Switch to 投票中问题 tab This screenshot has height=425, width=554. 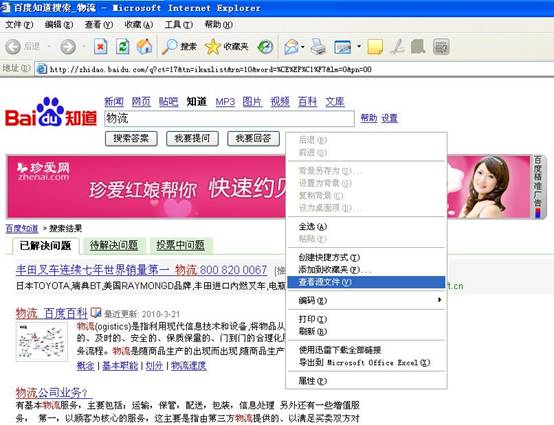181,246
